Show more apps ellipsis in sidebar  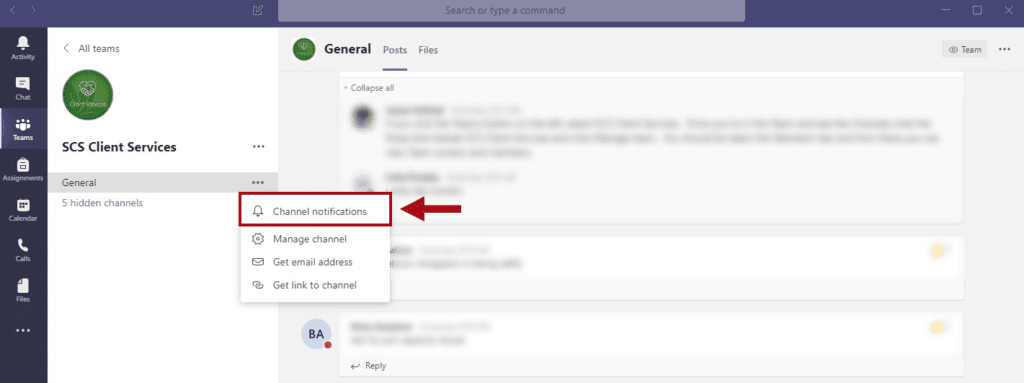coord(23,331)
